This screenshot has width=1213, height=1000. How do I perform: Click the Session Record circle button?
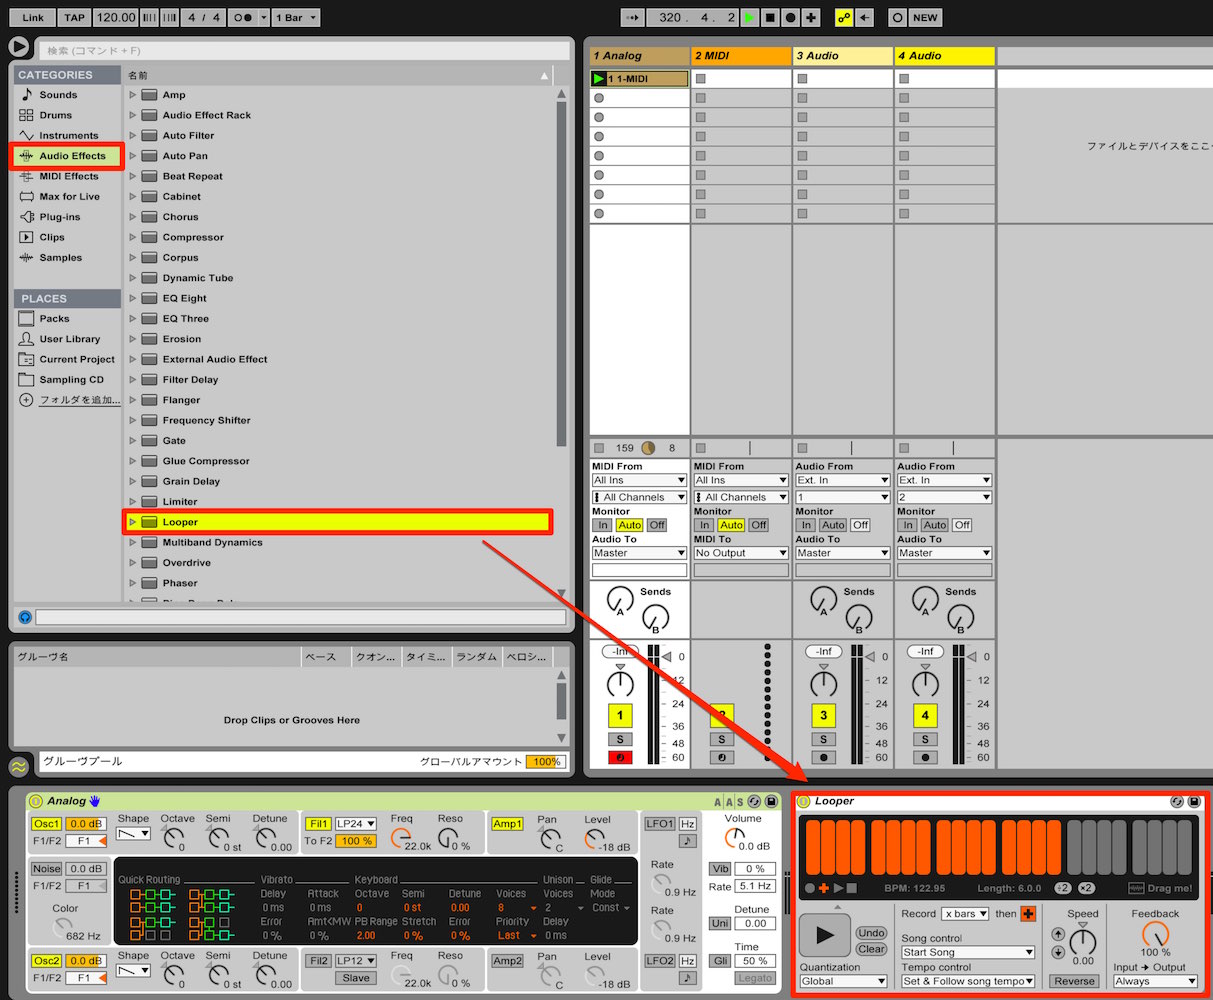pyautogui.click(x=897, y=17)
